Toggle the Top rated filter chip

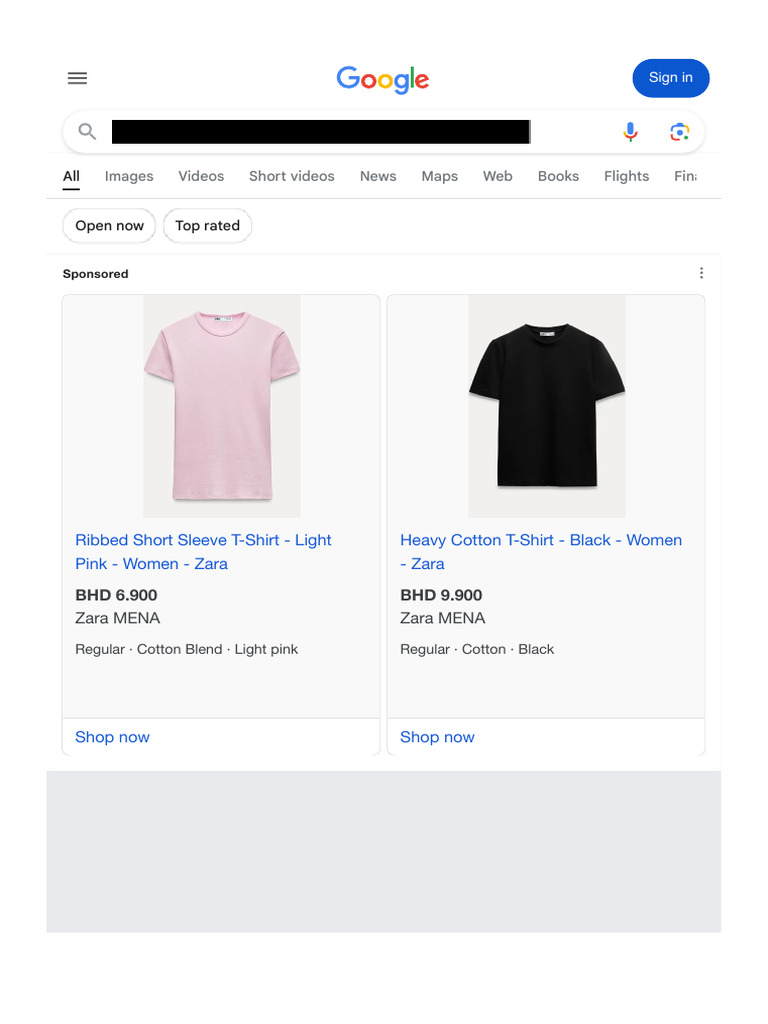pyautogui.click(x=208, y=226)
